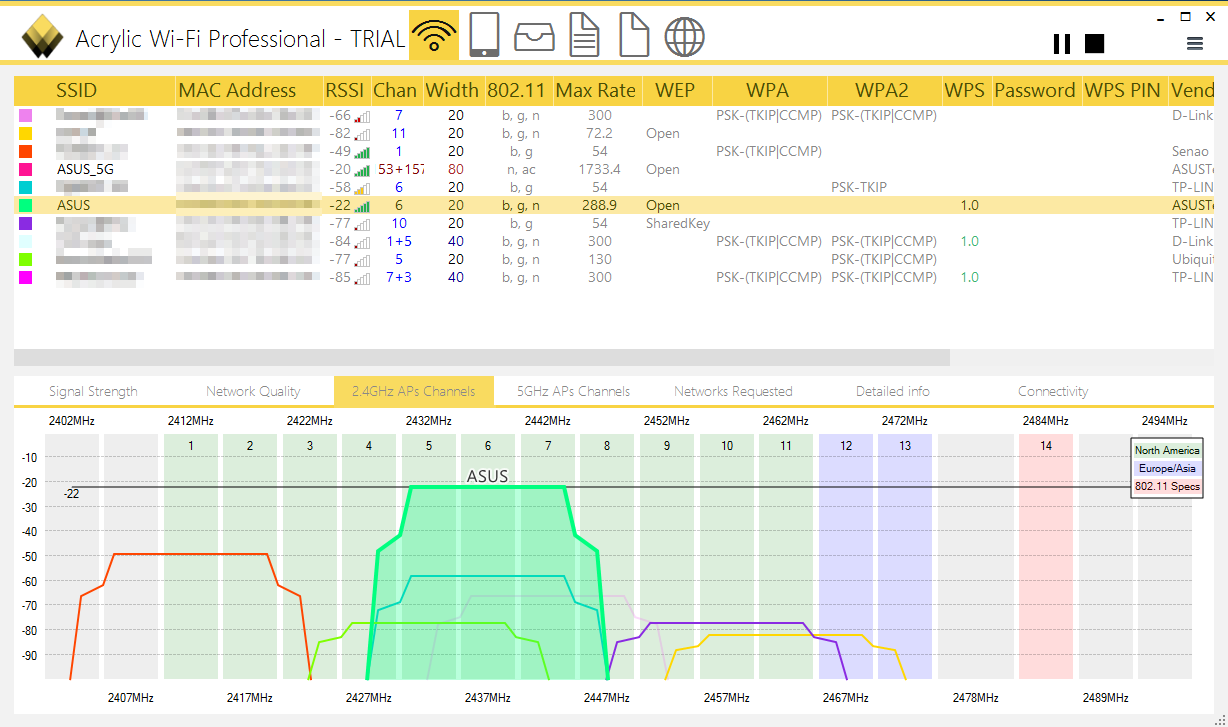Click the WPS PIN column header
The image size is (1228, 727).
coord(1123,90)
